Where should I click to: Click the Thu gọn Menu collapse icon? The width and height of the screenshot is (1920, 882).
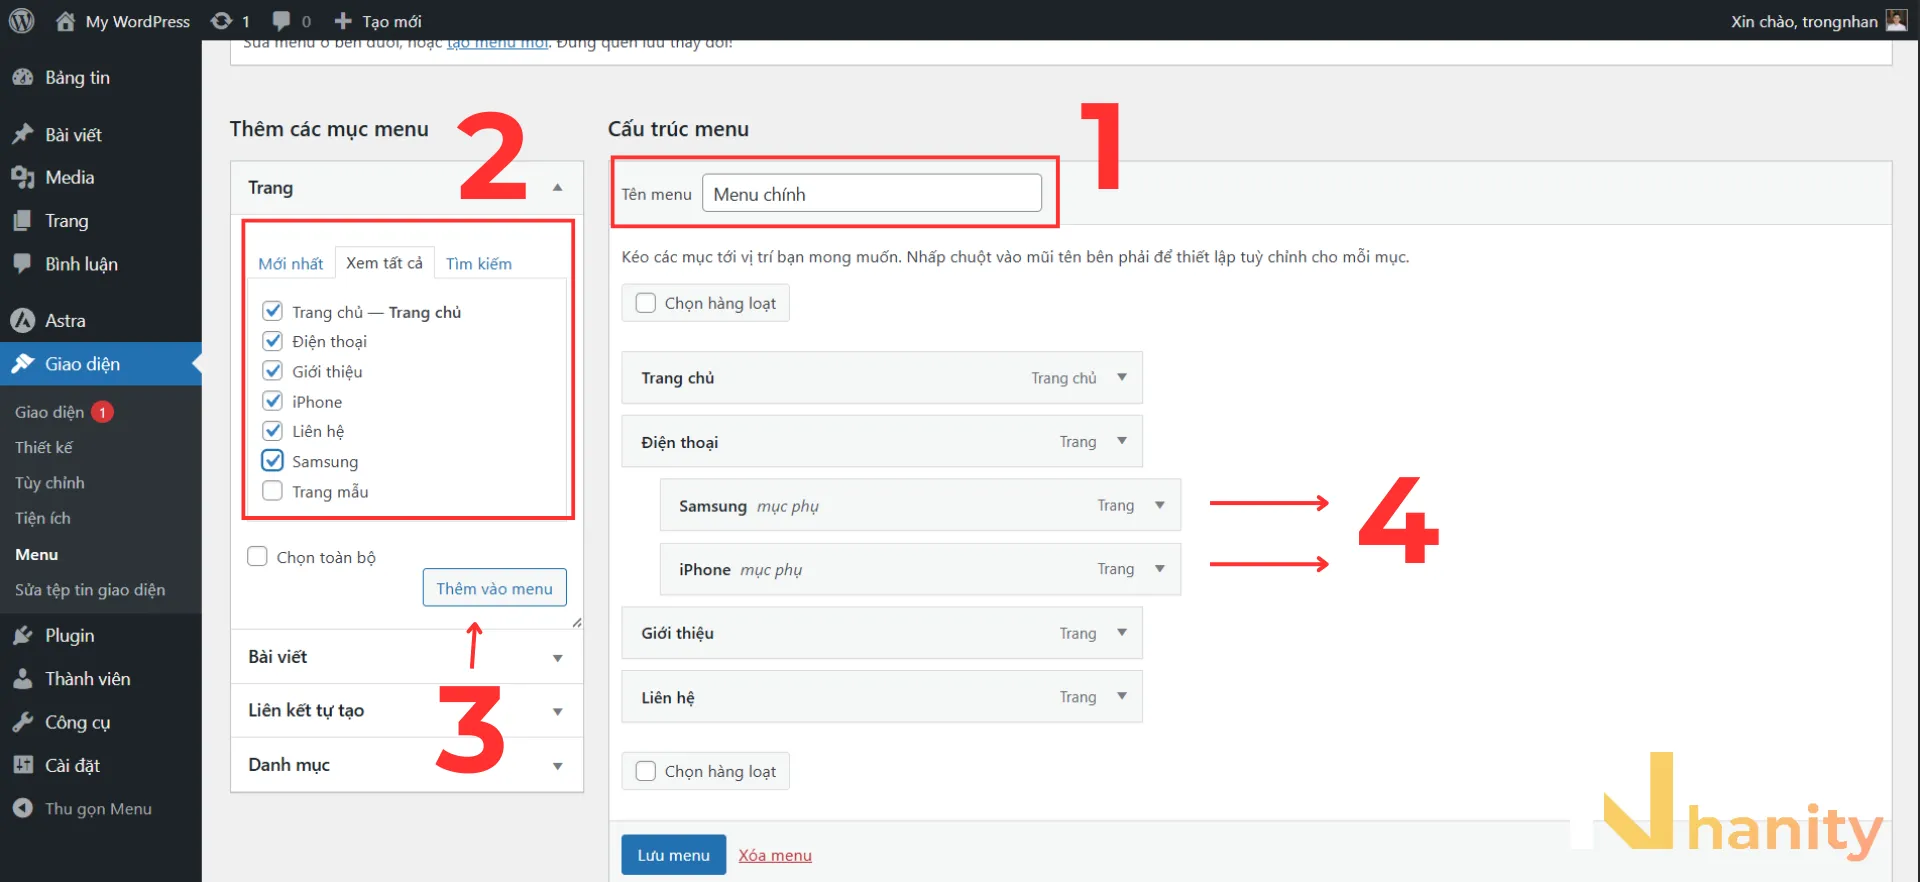23,808
